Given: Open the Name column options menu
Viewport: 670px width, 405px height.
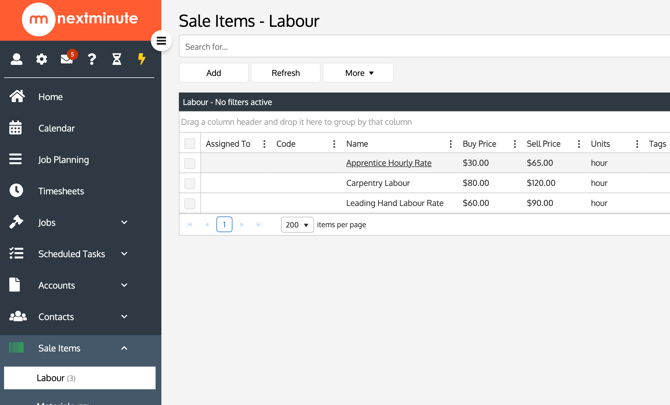Looking at the screenshot, I should pyautogui.click(x=451, y=144).
